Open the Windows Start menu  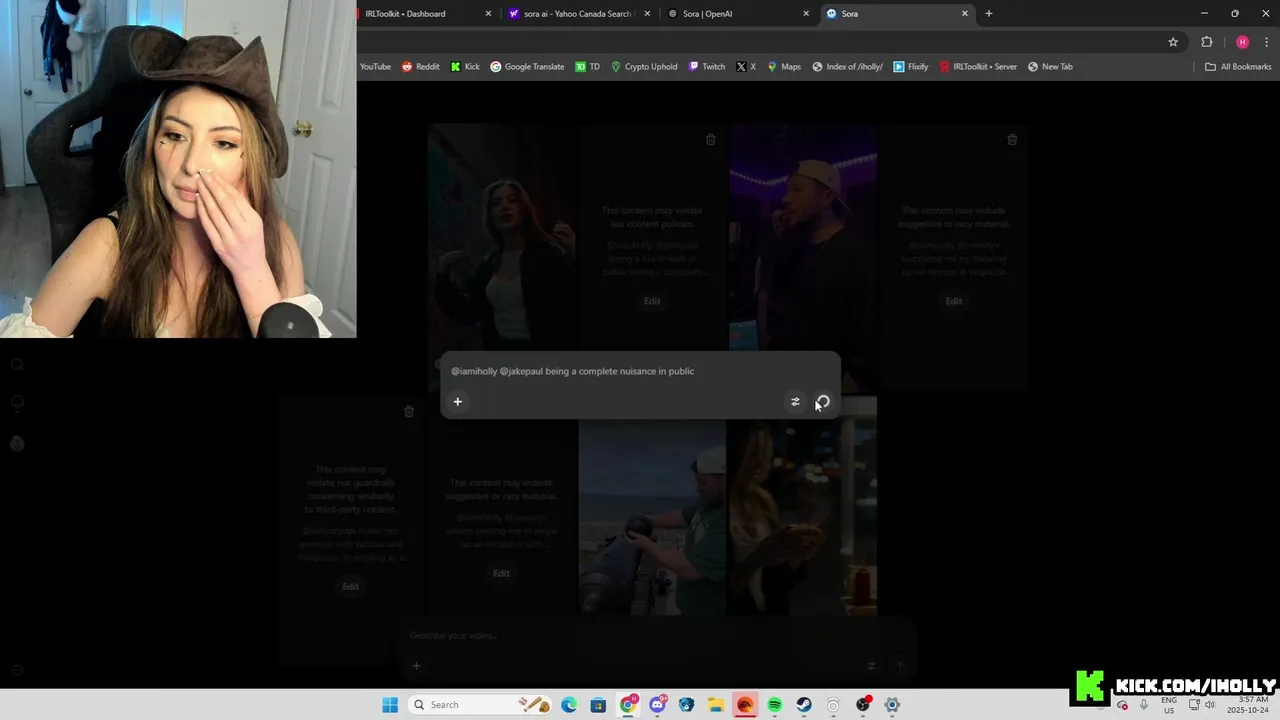pos(390,705)
